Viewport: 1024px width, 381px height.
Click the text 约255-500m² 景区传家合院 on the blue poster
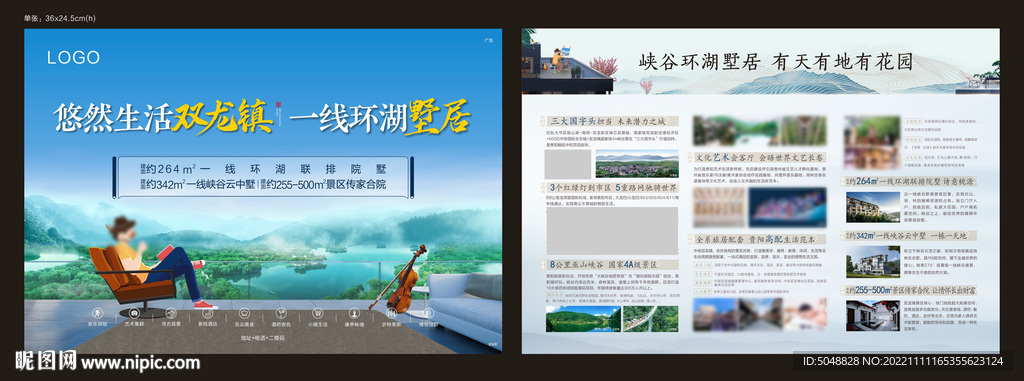pos(323,185)
